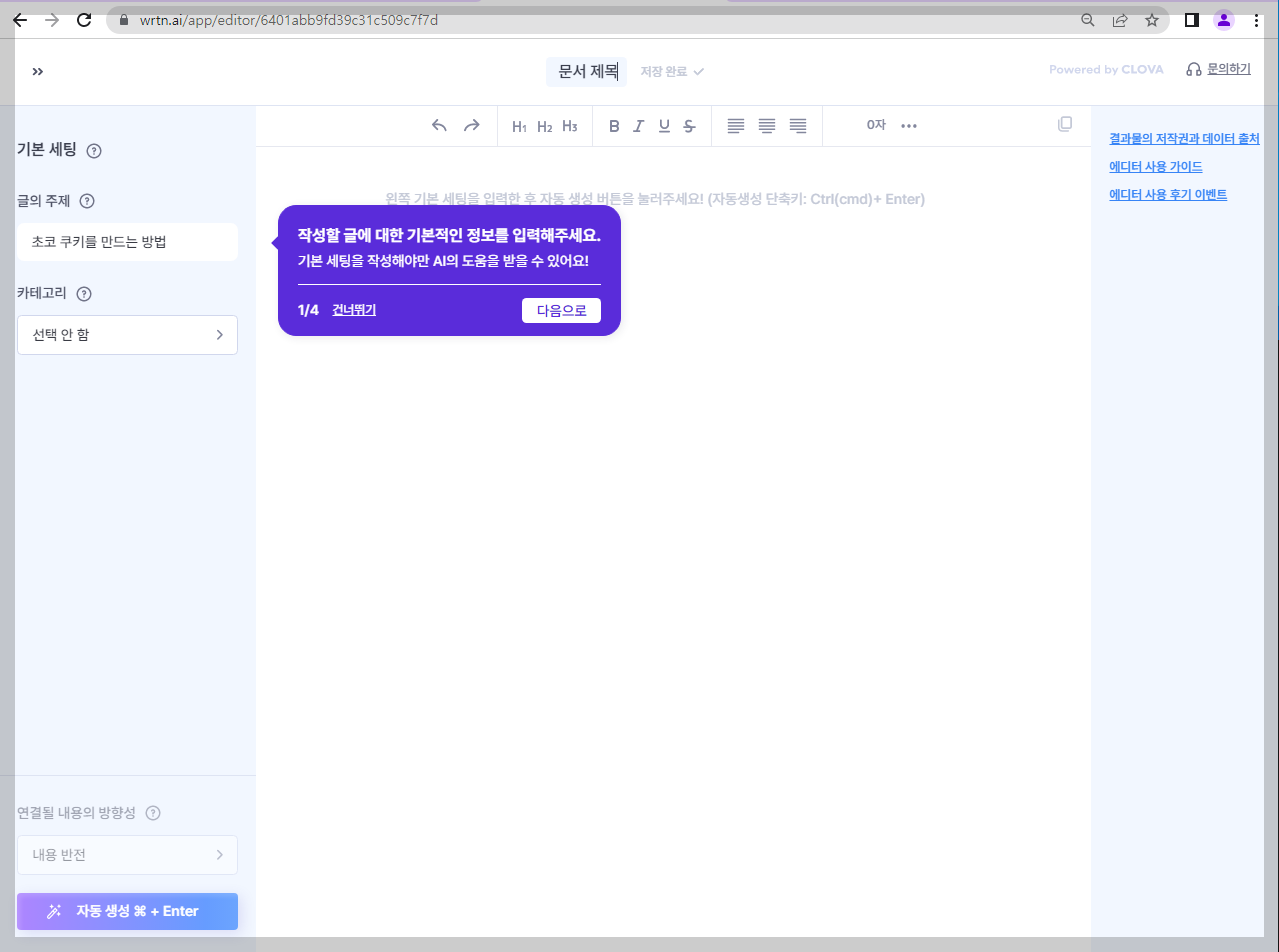Open the ... overflow menu in the toolbar
This screenshot has width=1279, height=952.
pyautogui.click(x=909, y=126)
